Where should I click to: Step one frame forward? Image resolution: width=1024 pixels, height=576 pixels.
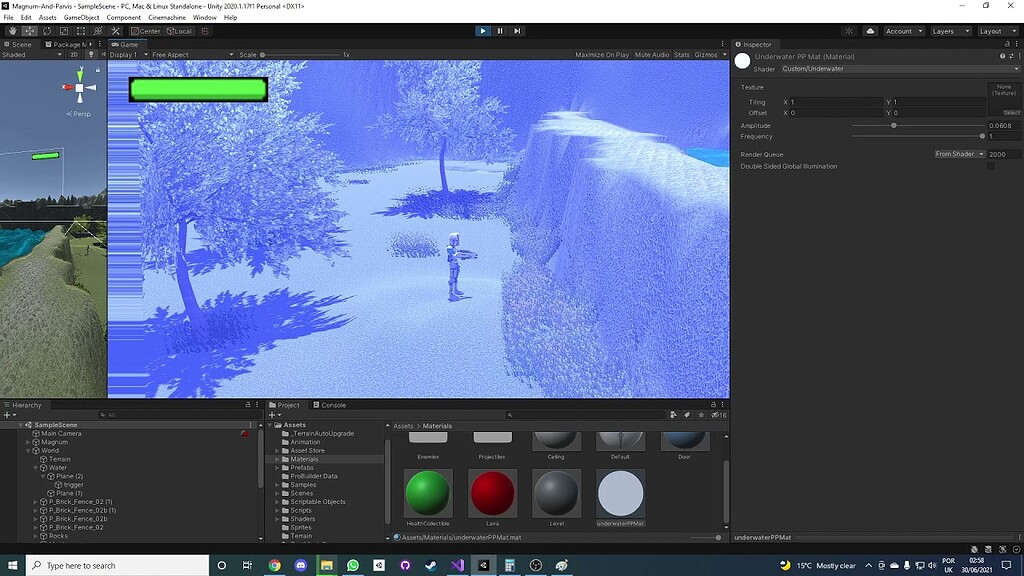(x=518, y=31)
